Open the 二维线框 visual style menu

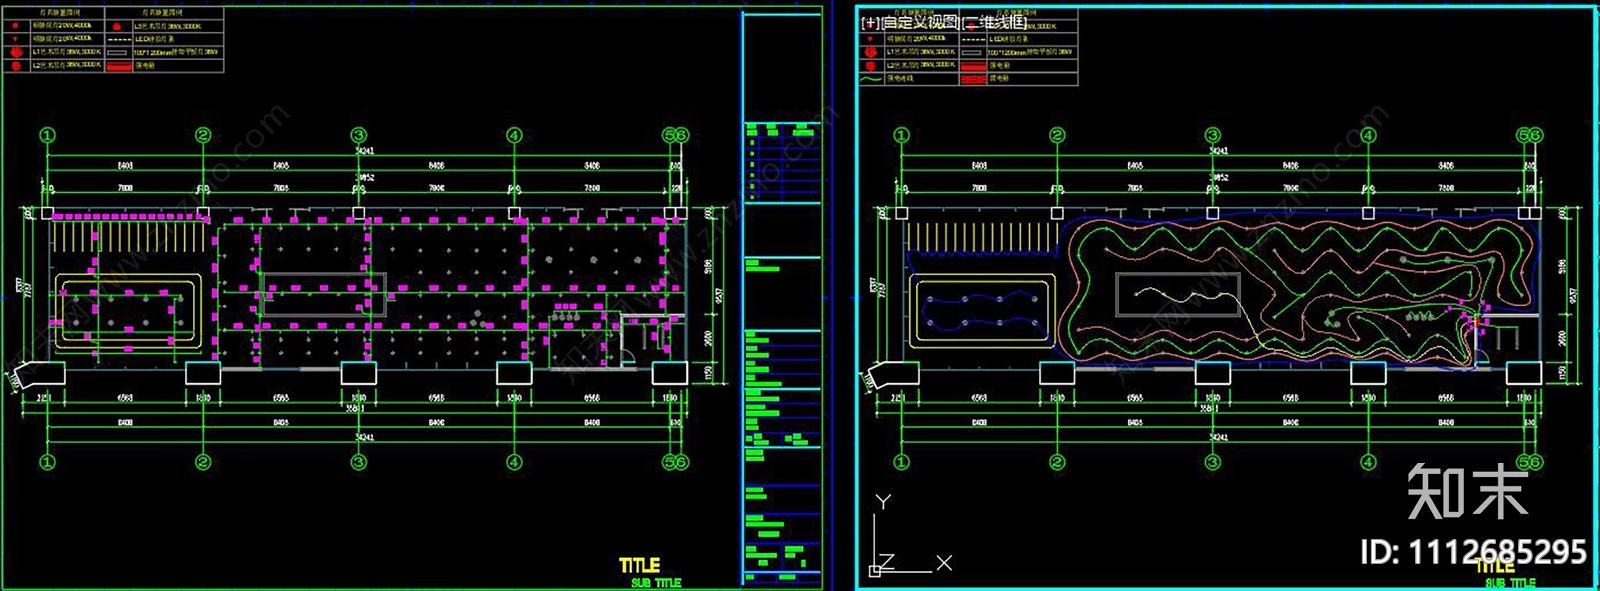pyautogui.click(x=994, y=22)
